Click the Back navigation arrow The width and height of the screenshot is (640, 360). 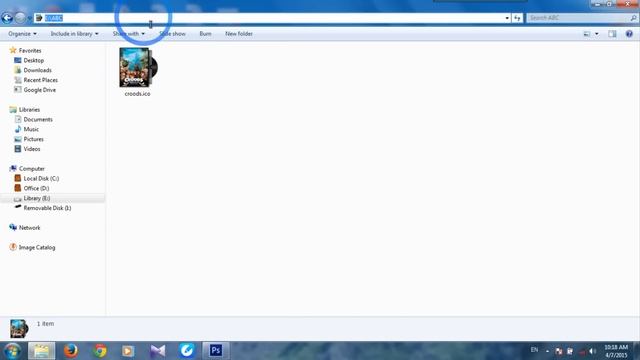pos(7,18)
